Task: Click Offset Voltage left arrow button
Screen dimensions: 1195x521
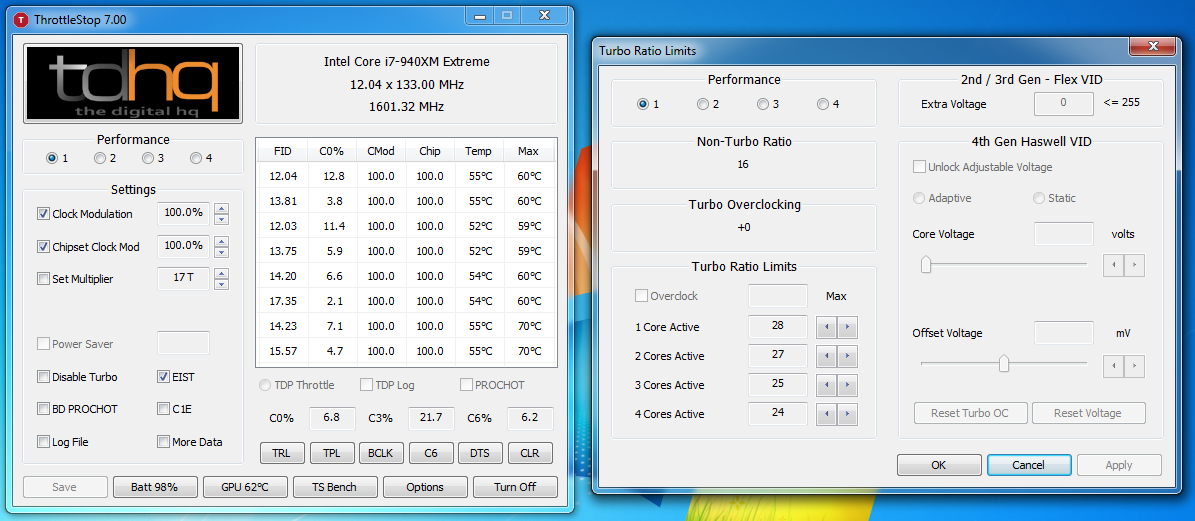Action: [x=1113, y=366]
